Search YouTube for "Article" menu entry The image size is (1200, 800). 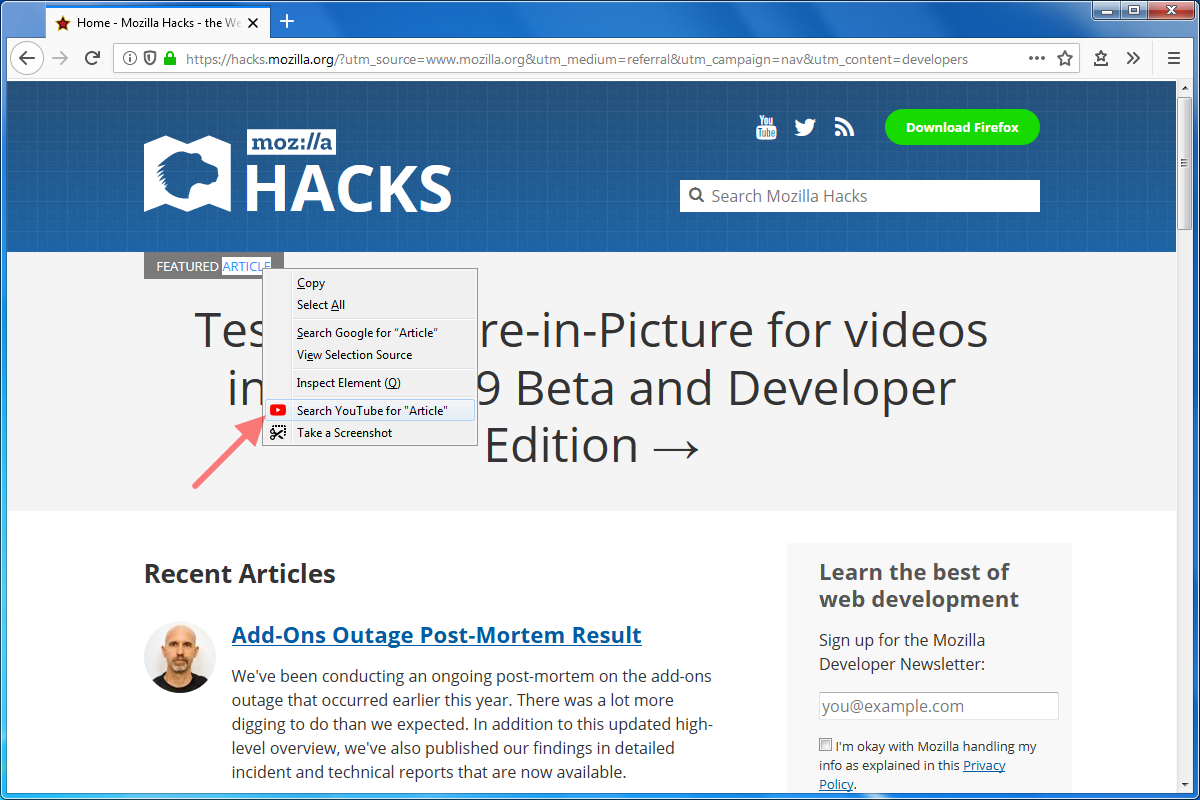(370, 411)
